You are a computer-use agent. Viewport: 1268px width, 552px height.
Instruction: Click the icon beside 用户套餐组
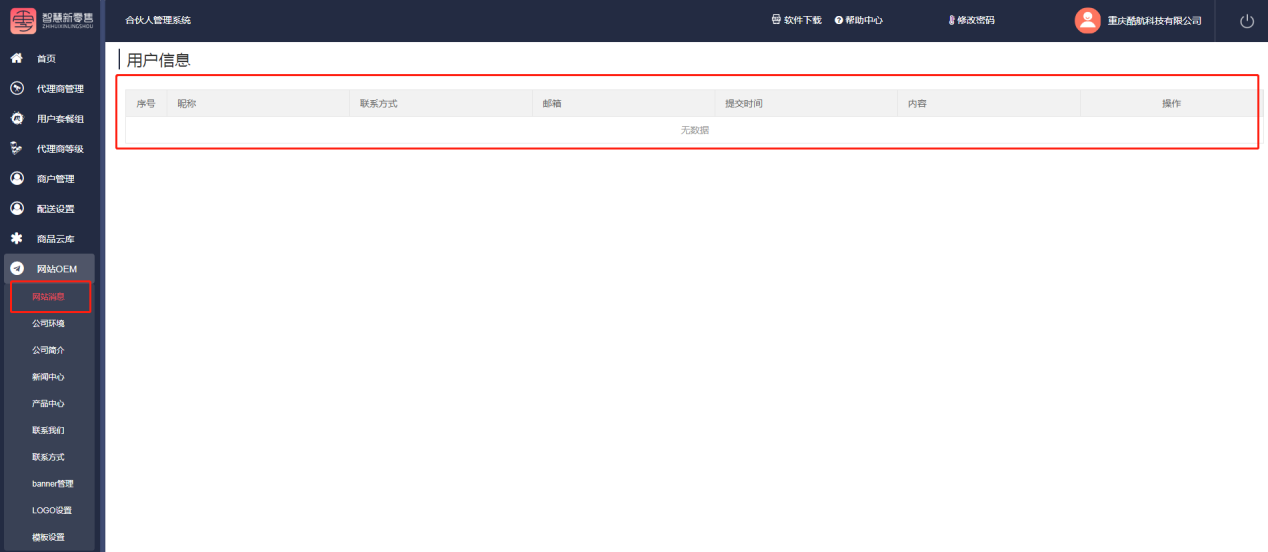click(x=16, y=118)
